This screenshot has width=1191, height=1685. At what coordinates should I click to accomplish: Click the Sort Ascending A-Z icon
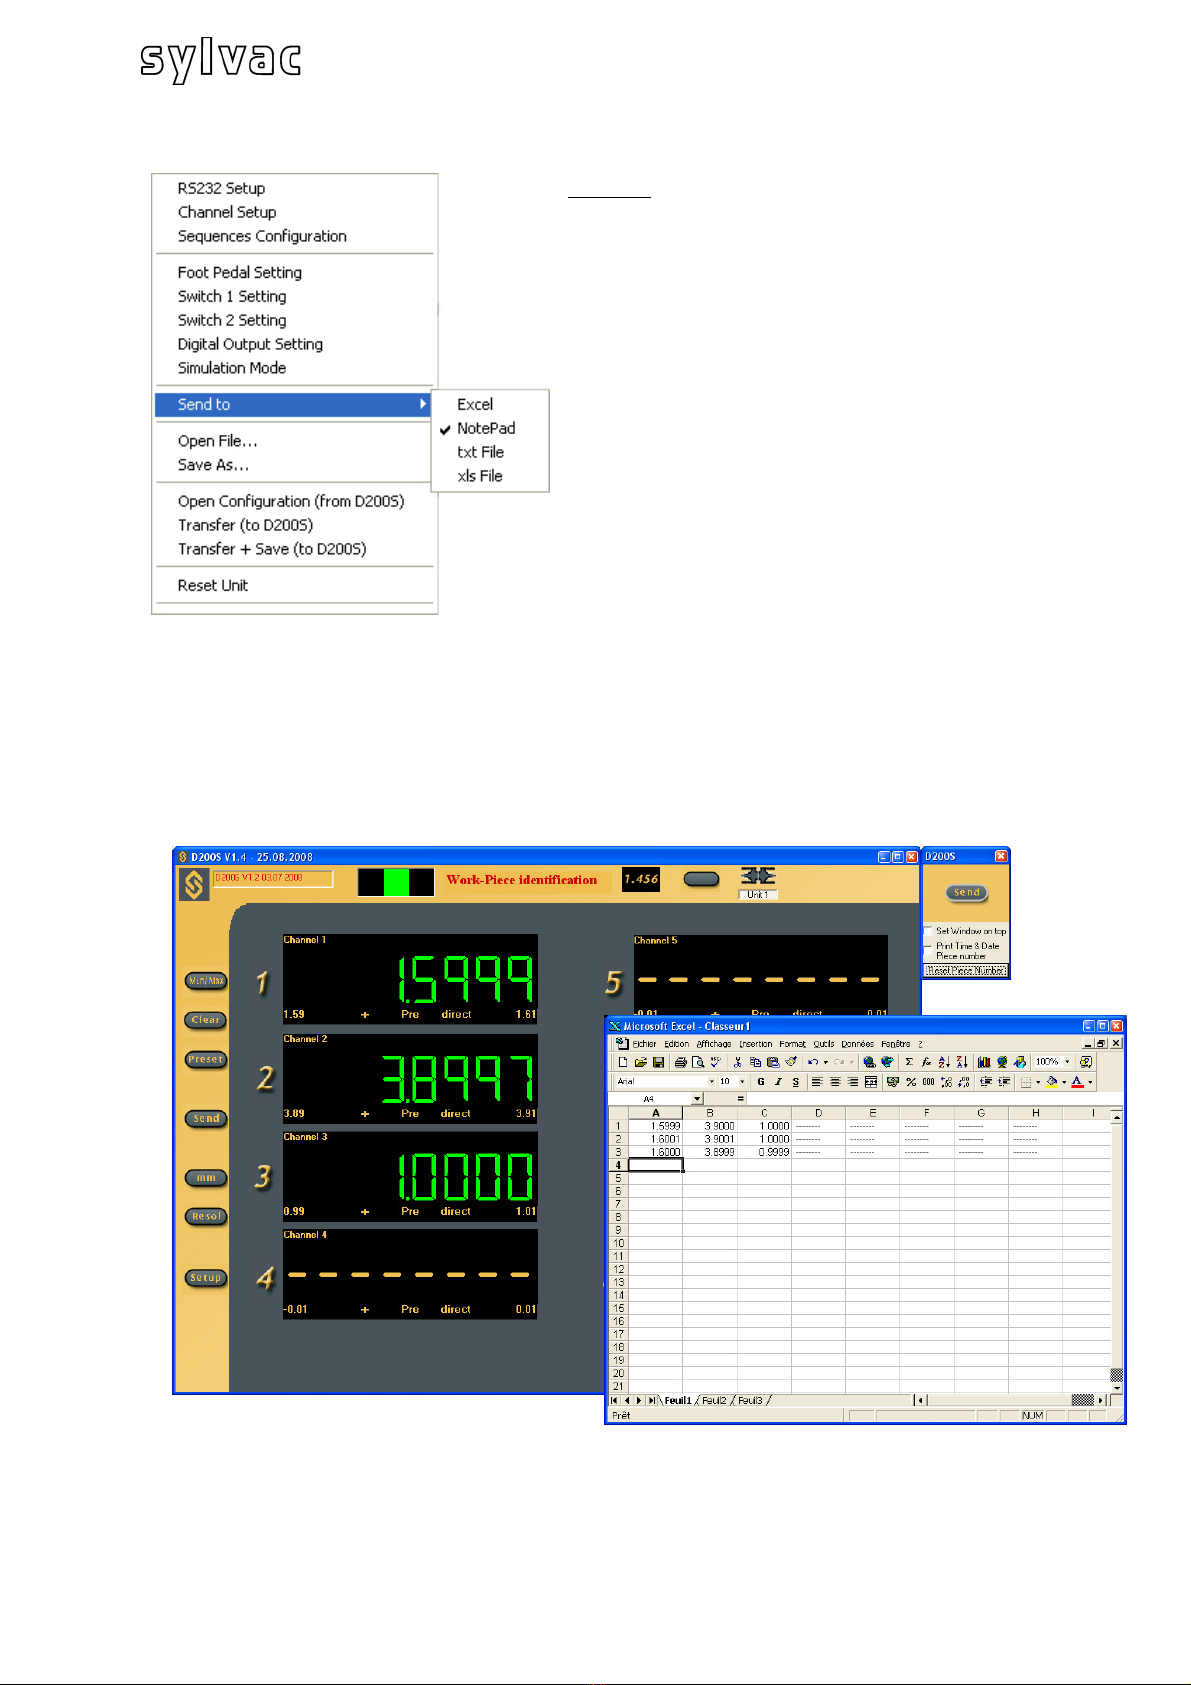point(944,1062)
